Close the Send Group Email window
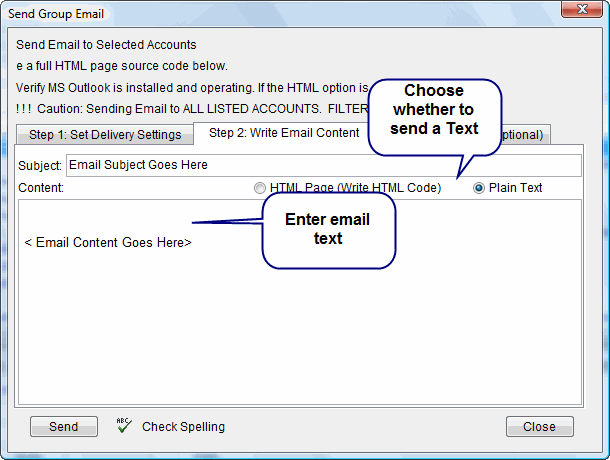 [582, 9]
